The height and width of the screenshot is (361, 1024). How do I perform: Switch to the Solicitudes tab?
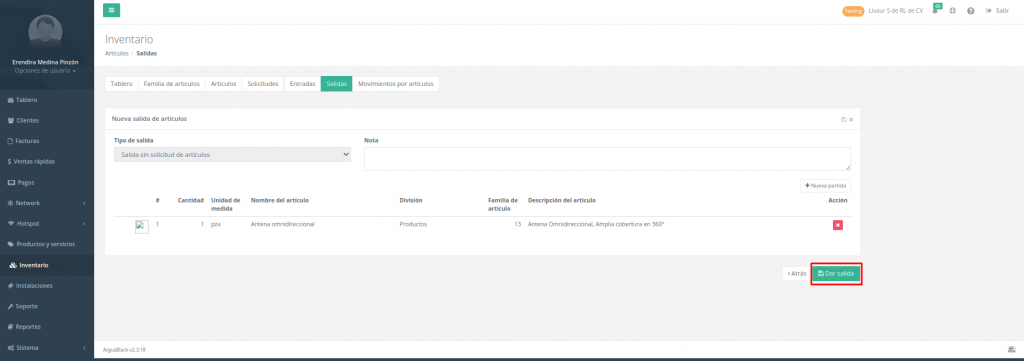tap(263, 84)
